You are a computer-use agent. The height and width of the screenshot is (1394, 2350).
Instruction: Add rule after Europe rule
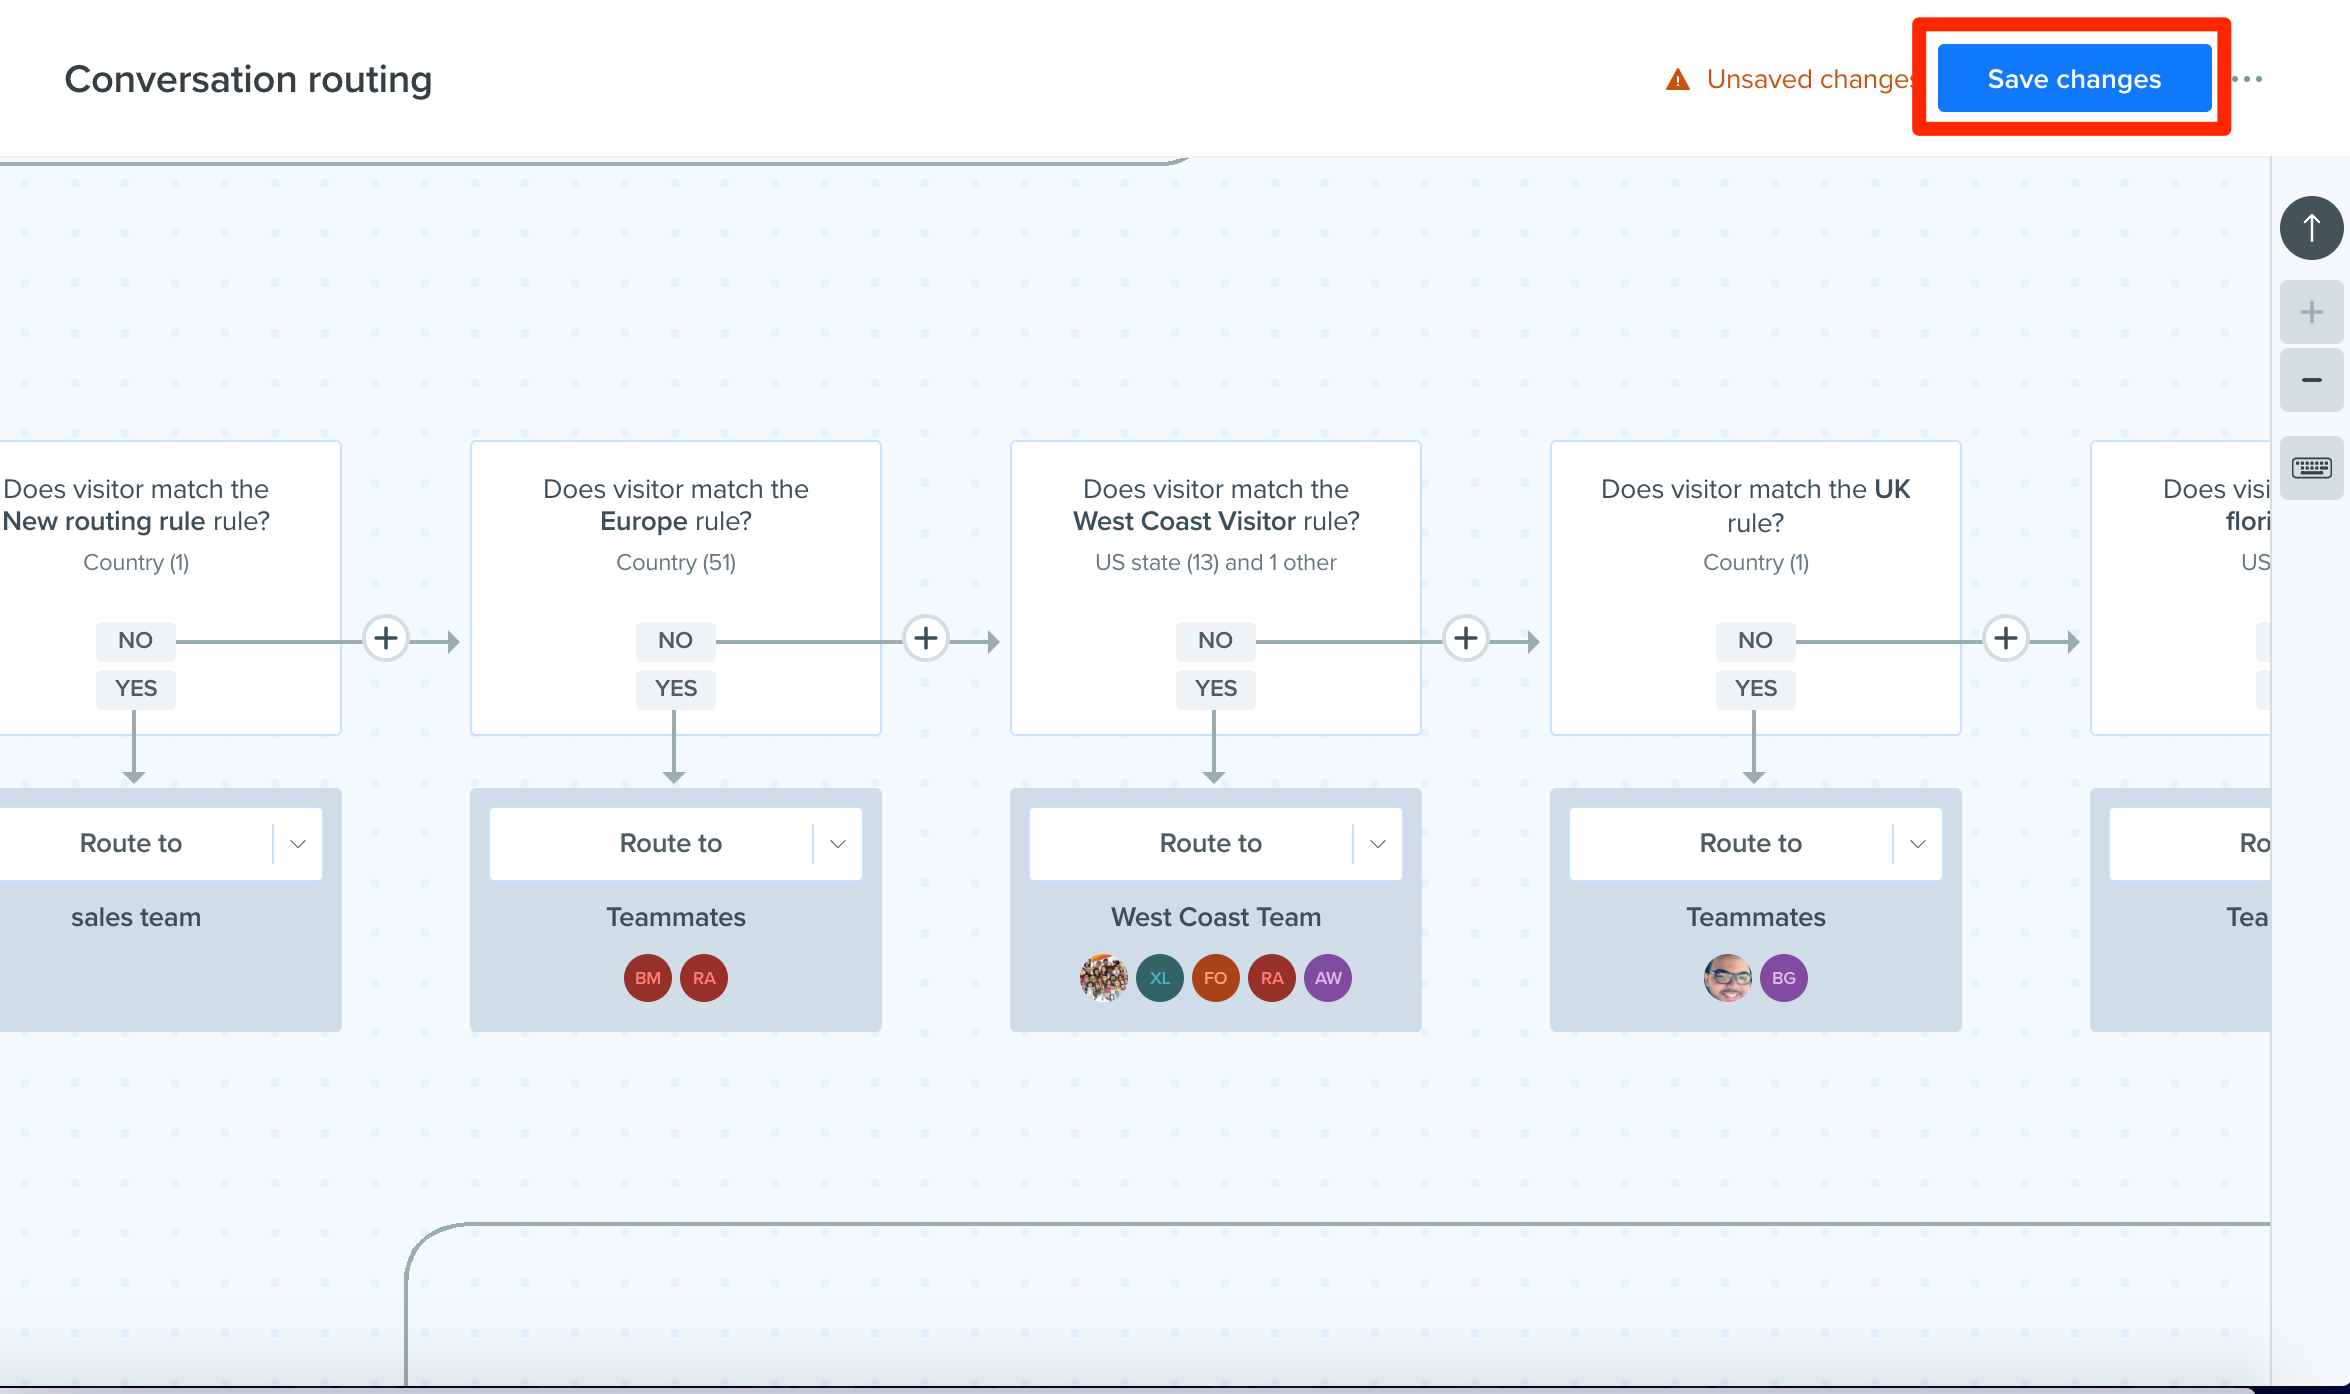point(926,638)
